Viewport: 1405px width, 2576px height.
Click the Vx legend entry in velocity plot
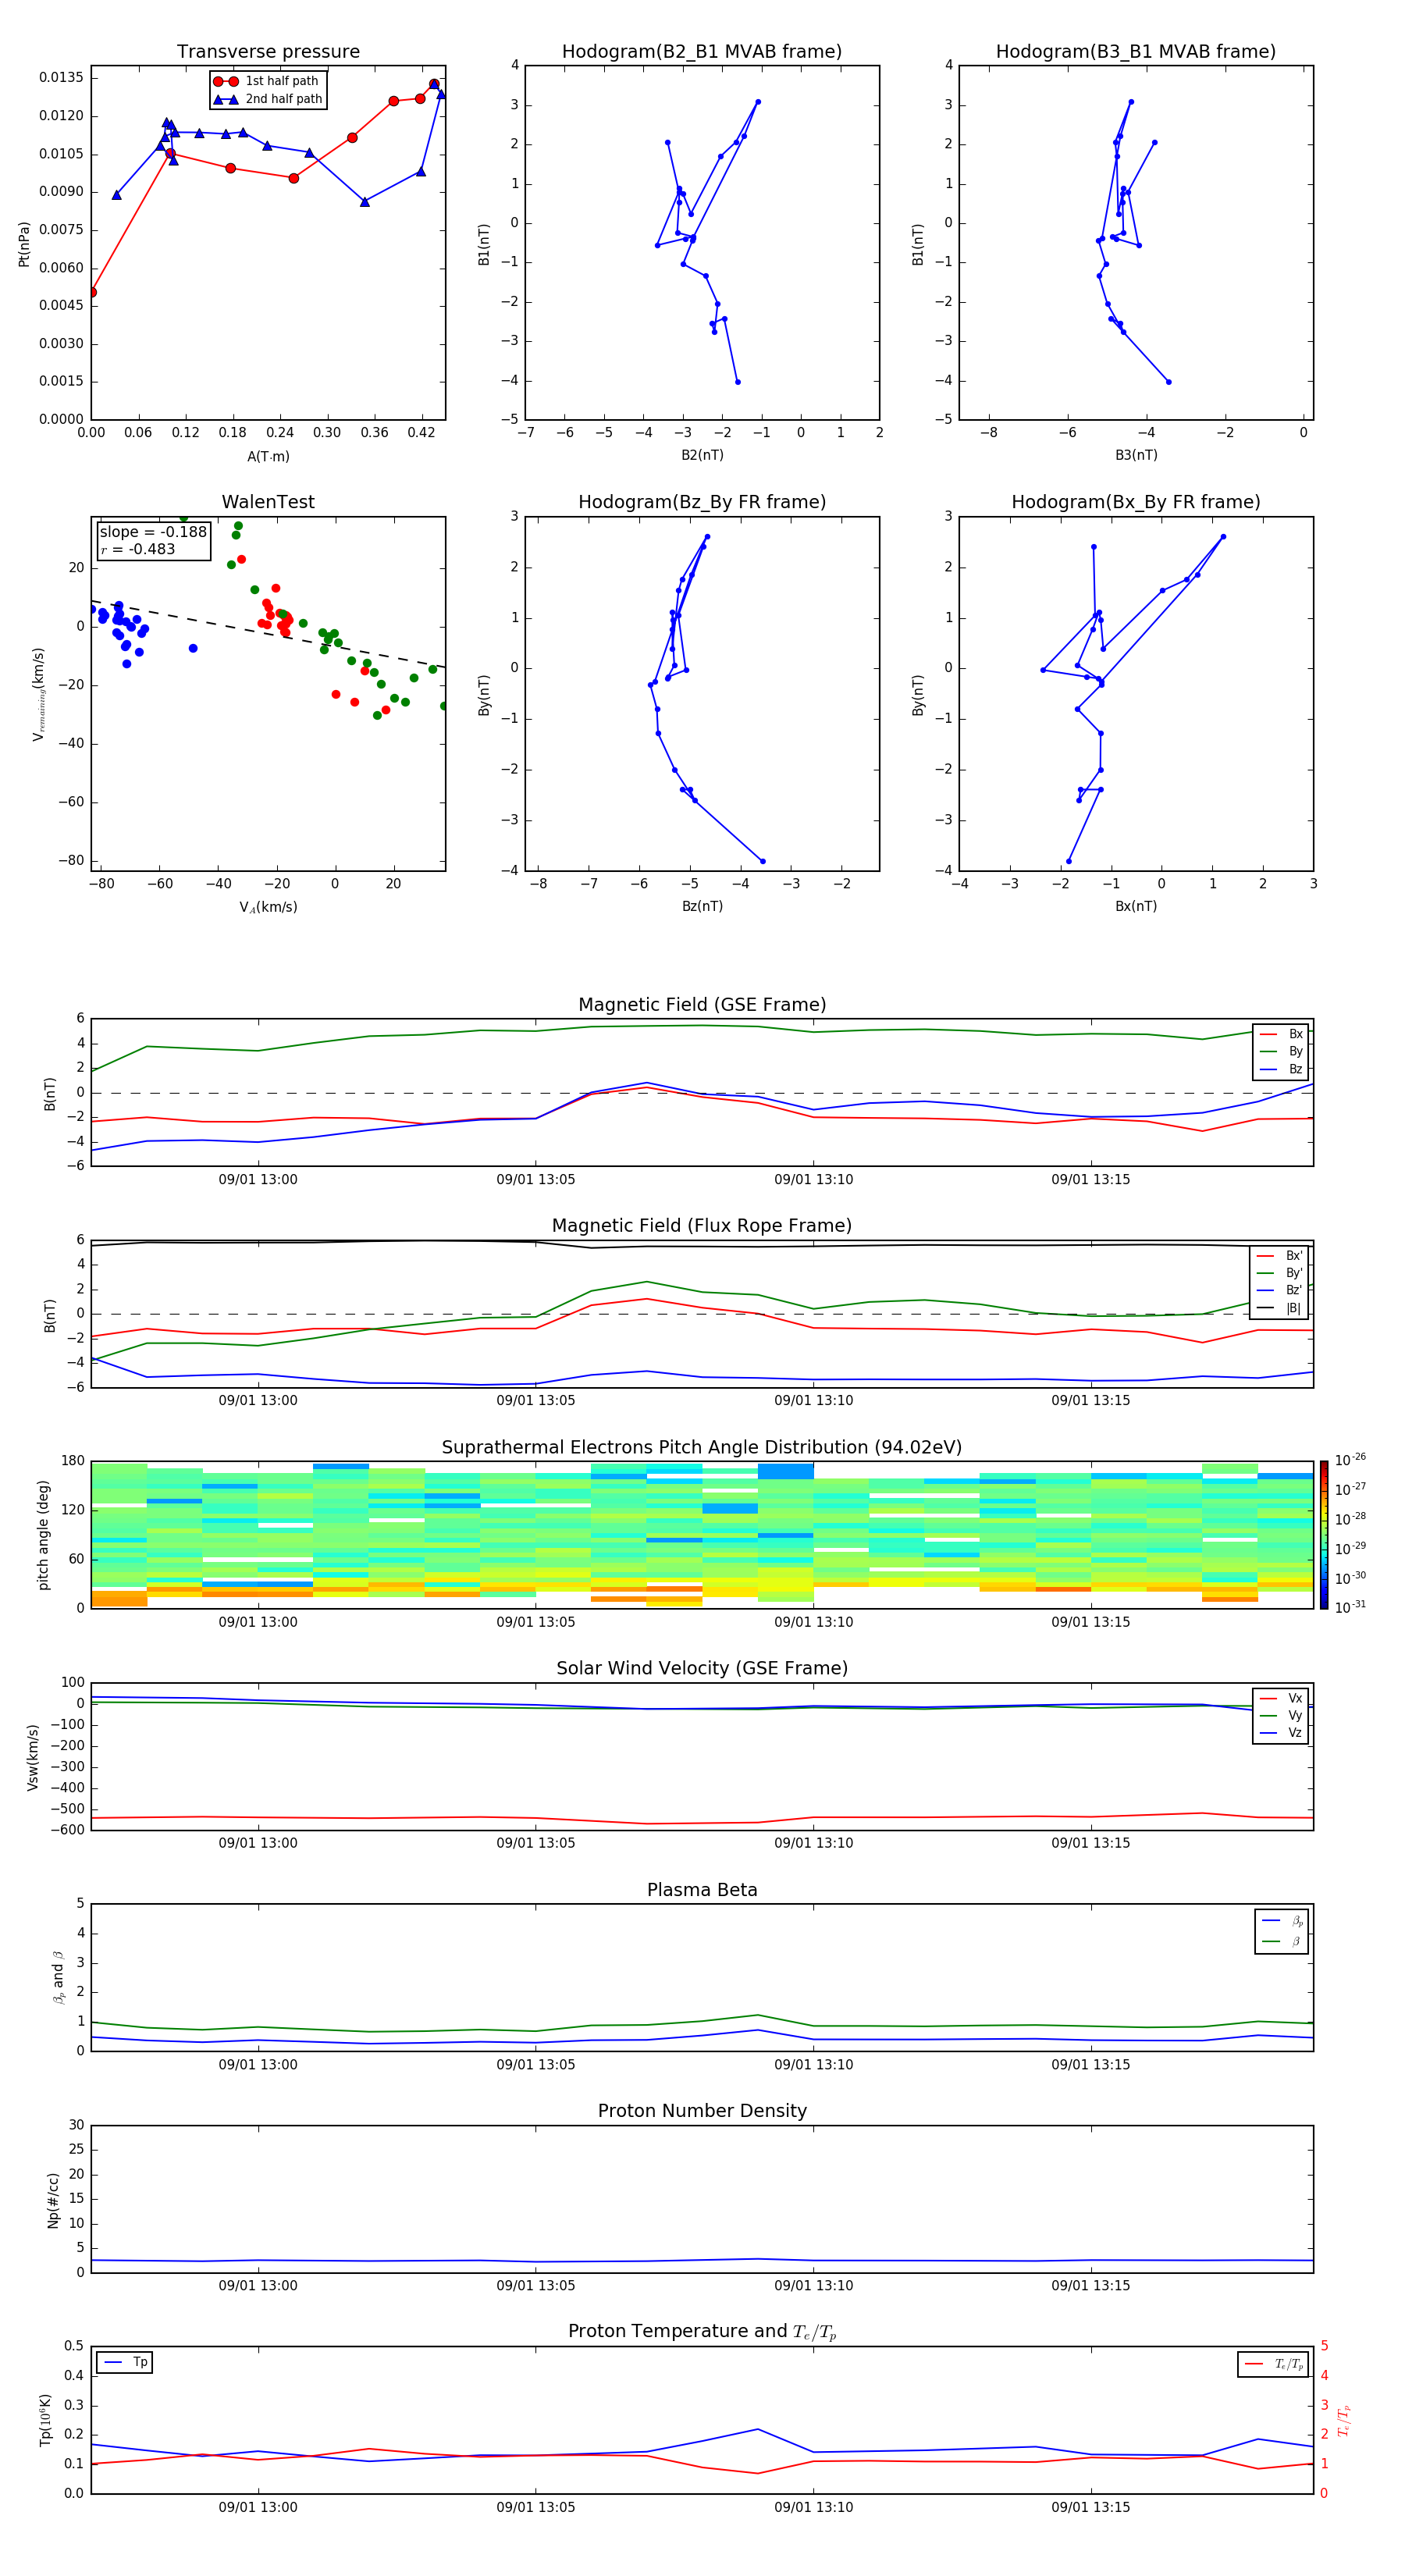pos(1281,1698)
